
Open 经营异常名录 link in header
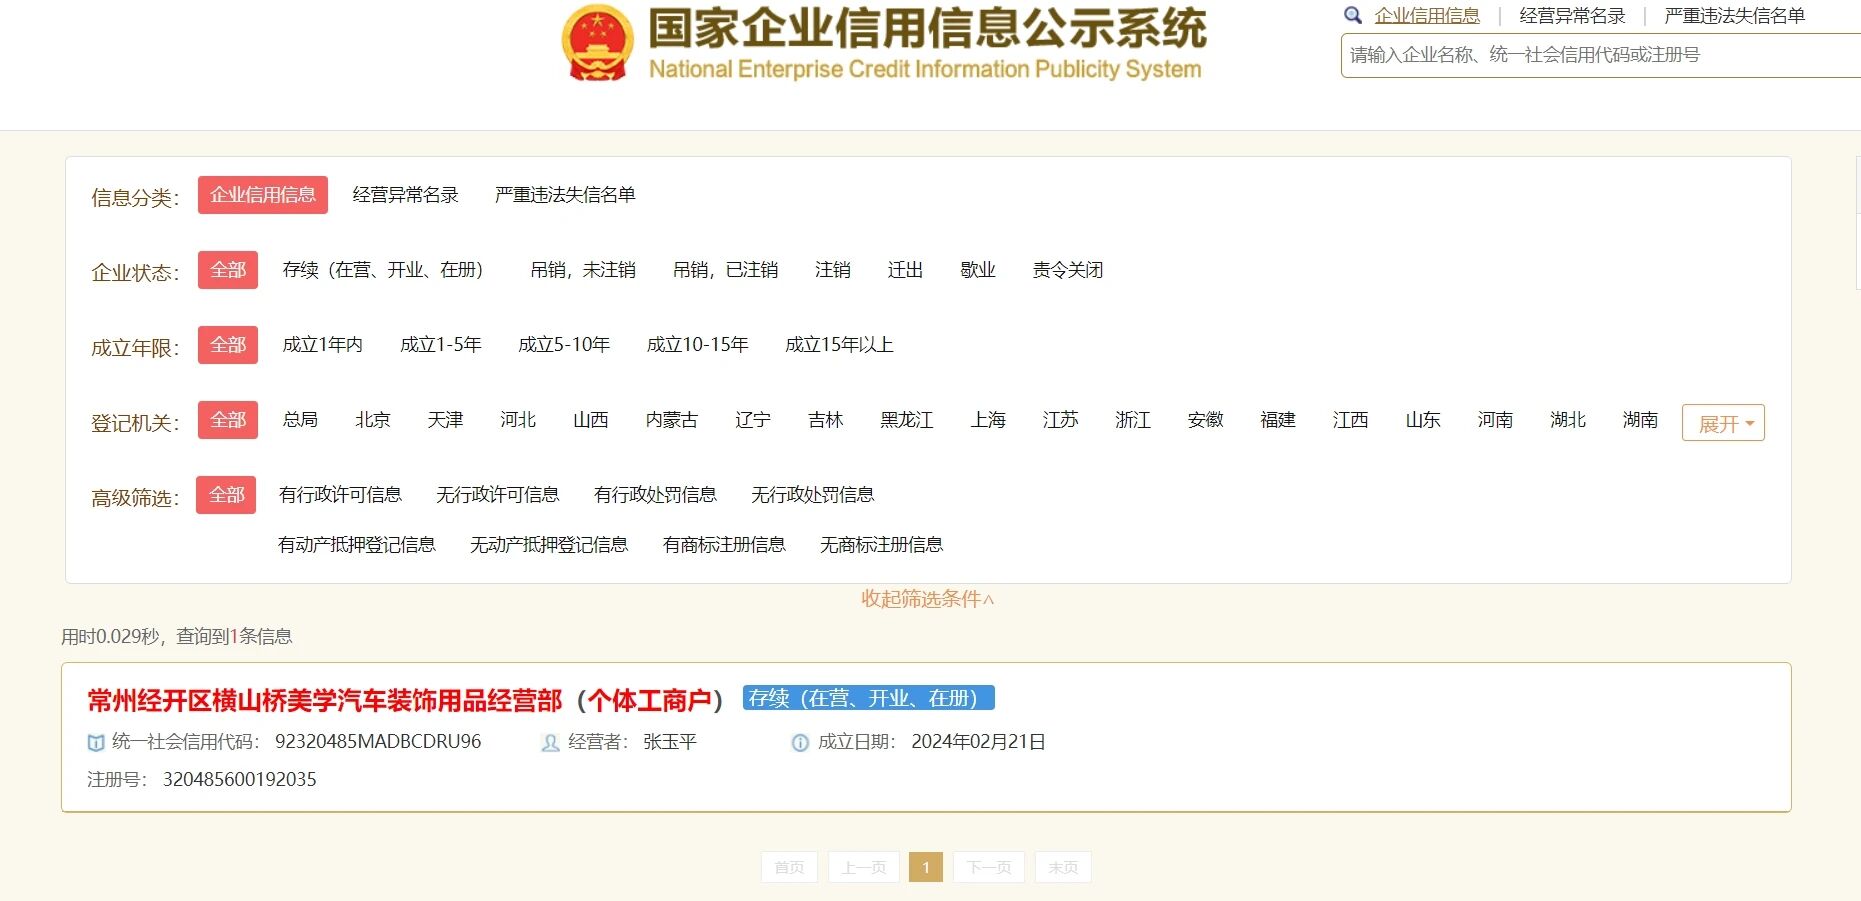click(1572, 15)
